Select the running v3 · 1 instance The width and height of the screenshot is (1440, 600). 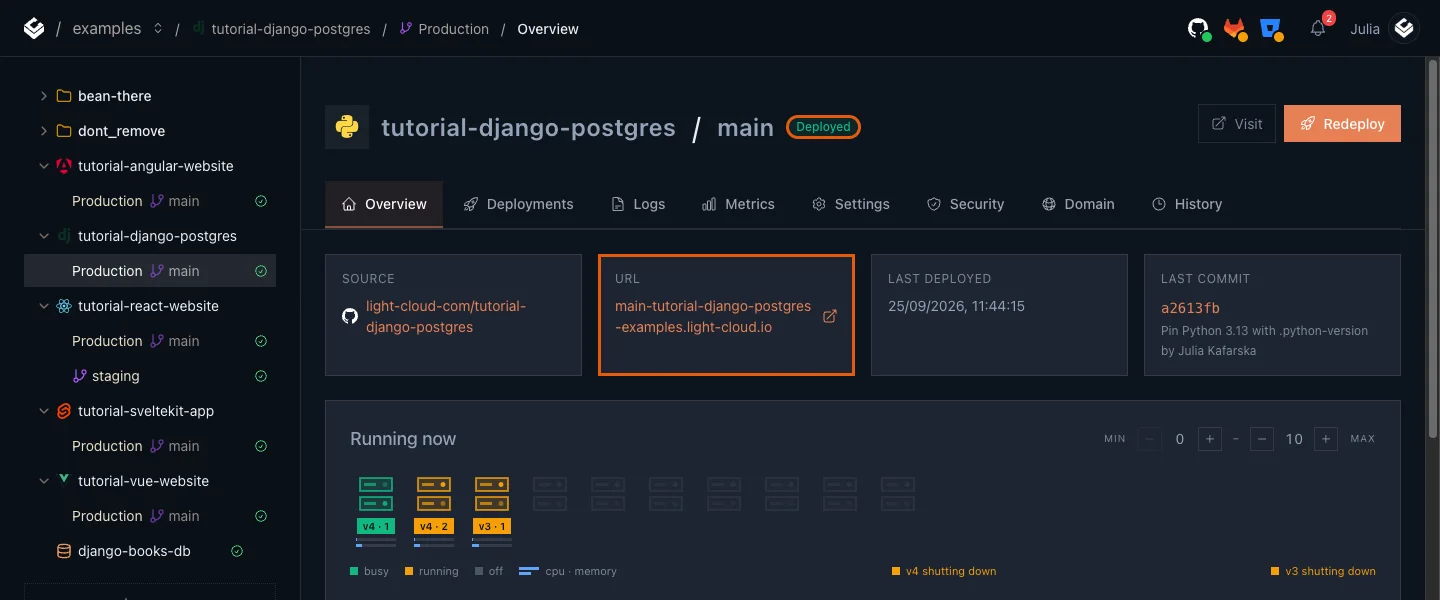pyautogui.click(x=492, y=511)
